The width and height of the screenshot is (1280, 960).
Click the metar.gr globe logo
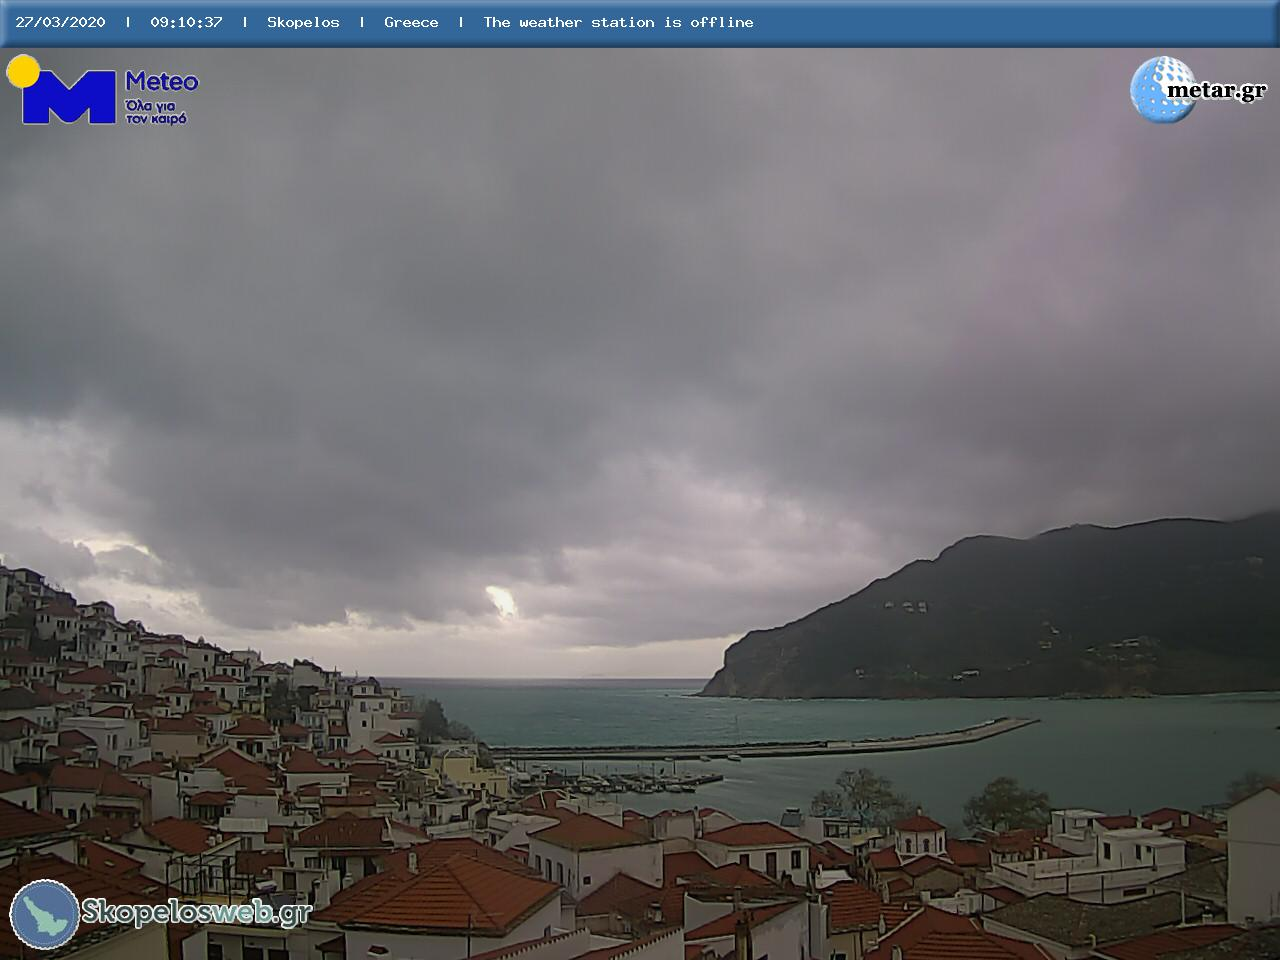click(x=1163, y=90)
